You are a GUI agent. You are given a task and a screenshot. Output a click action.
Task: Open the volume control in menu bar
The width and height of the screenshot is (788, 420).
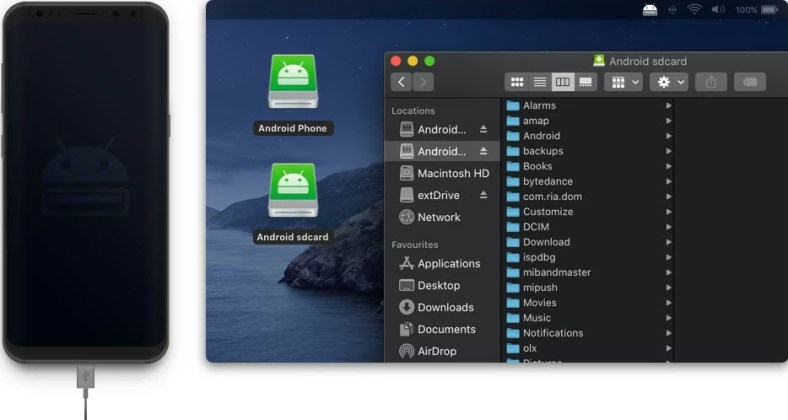coord(718,10)
